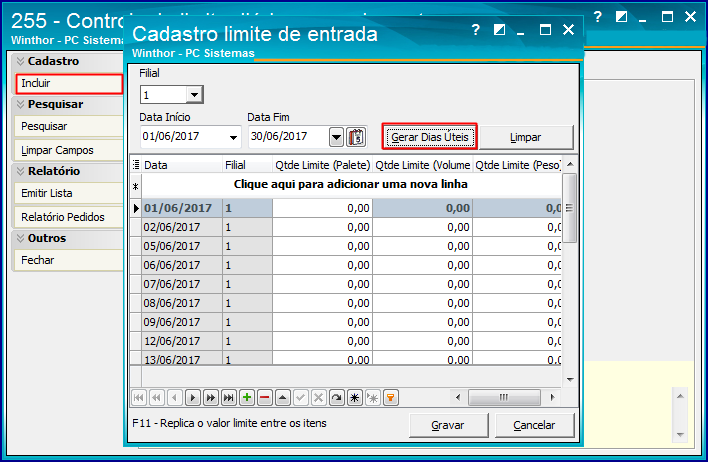708x462 pixels.
Task: Open the Data Início date dropdown
Action: pos(233,137)
